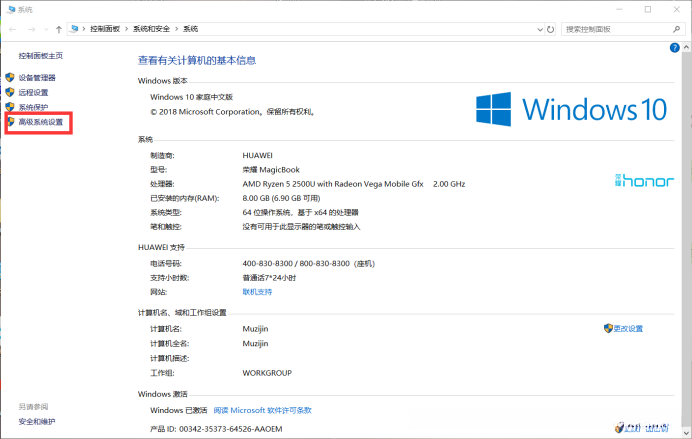
Task: Open 联机支持 website link
Action: (257, 292)
